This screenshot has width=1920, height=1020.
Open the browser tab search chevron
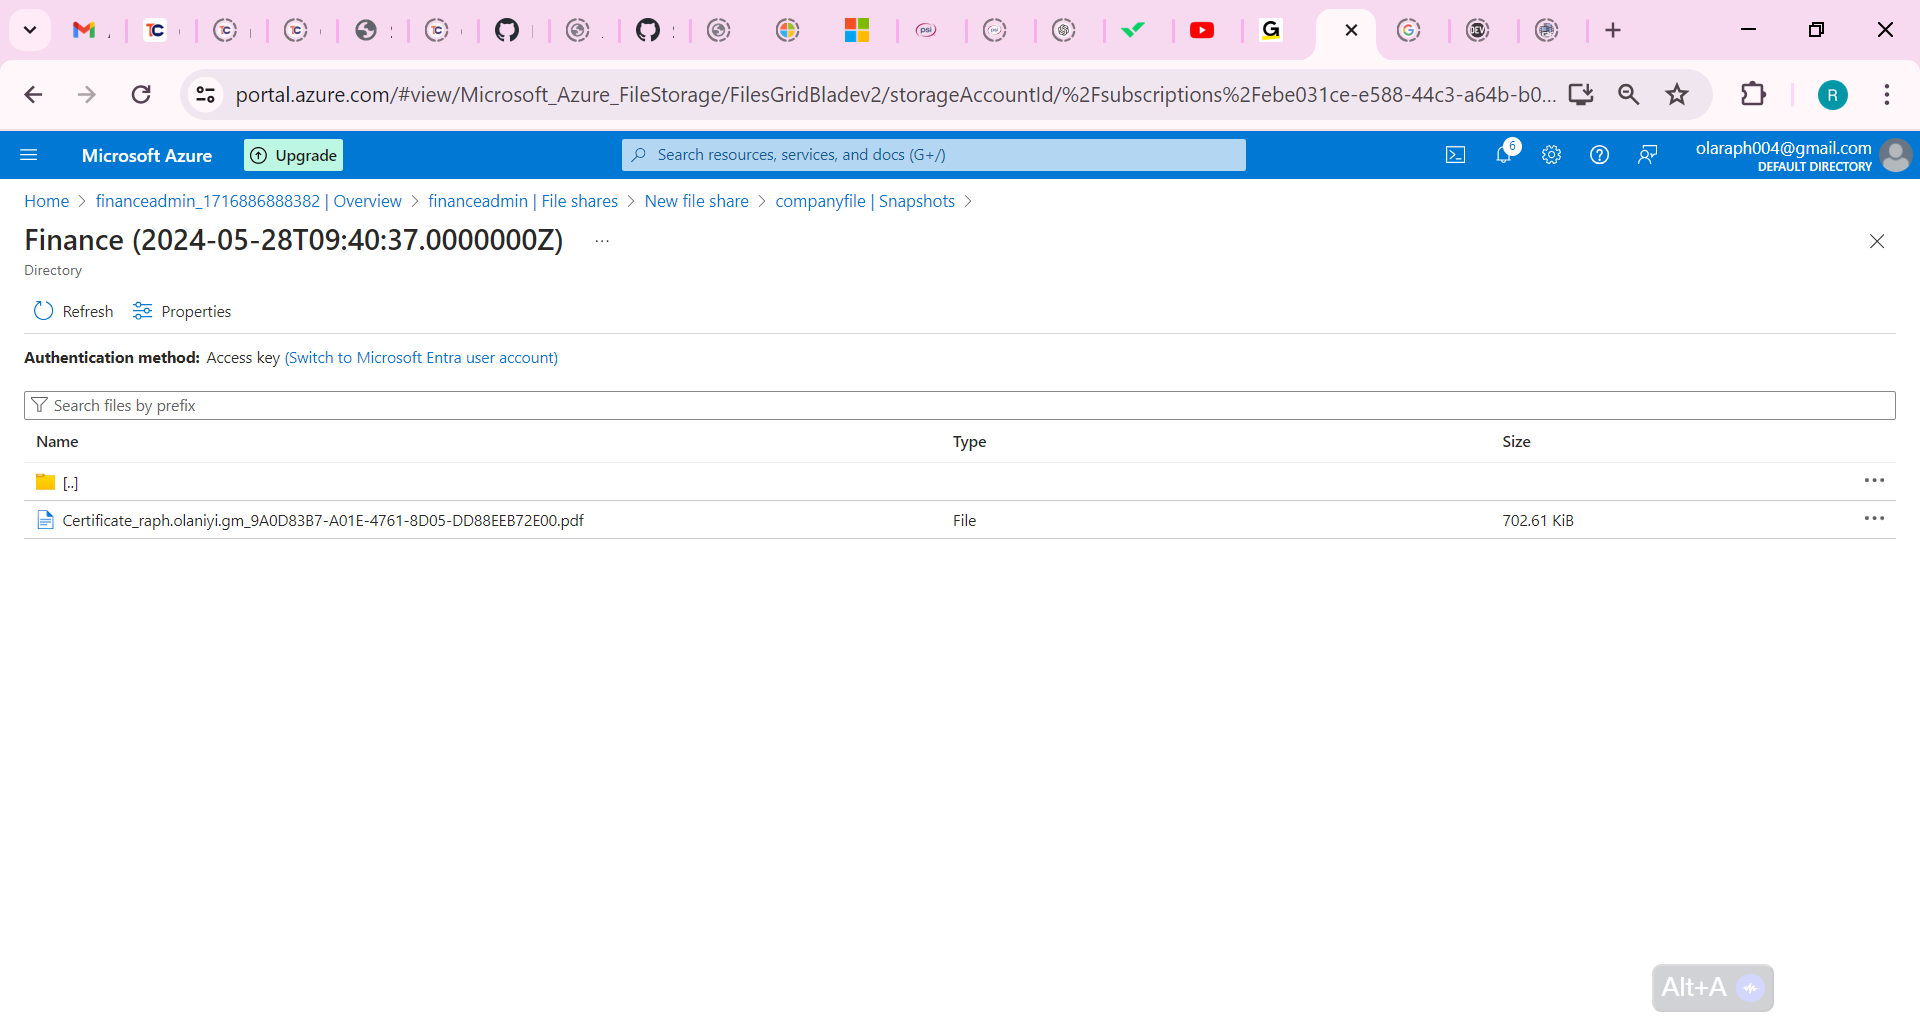click(29, 29)
